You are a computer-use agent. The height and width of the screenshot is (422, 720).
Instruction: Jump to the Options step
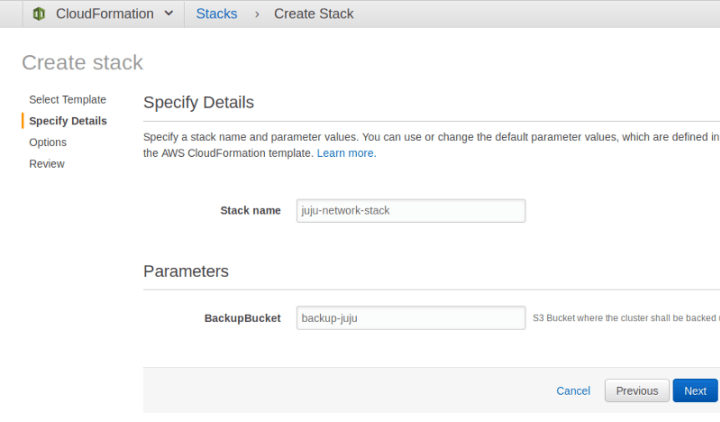48,142
